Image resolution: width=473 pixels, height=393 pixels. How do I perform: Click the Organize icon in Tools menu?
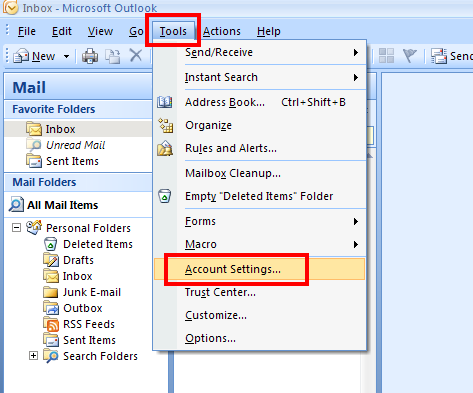[165, 125]
